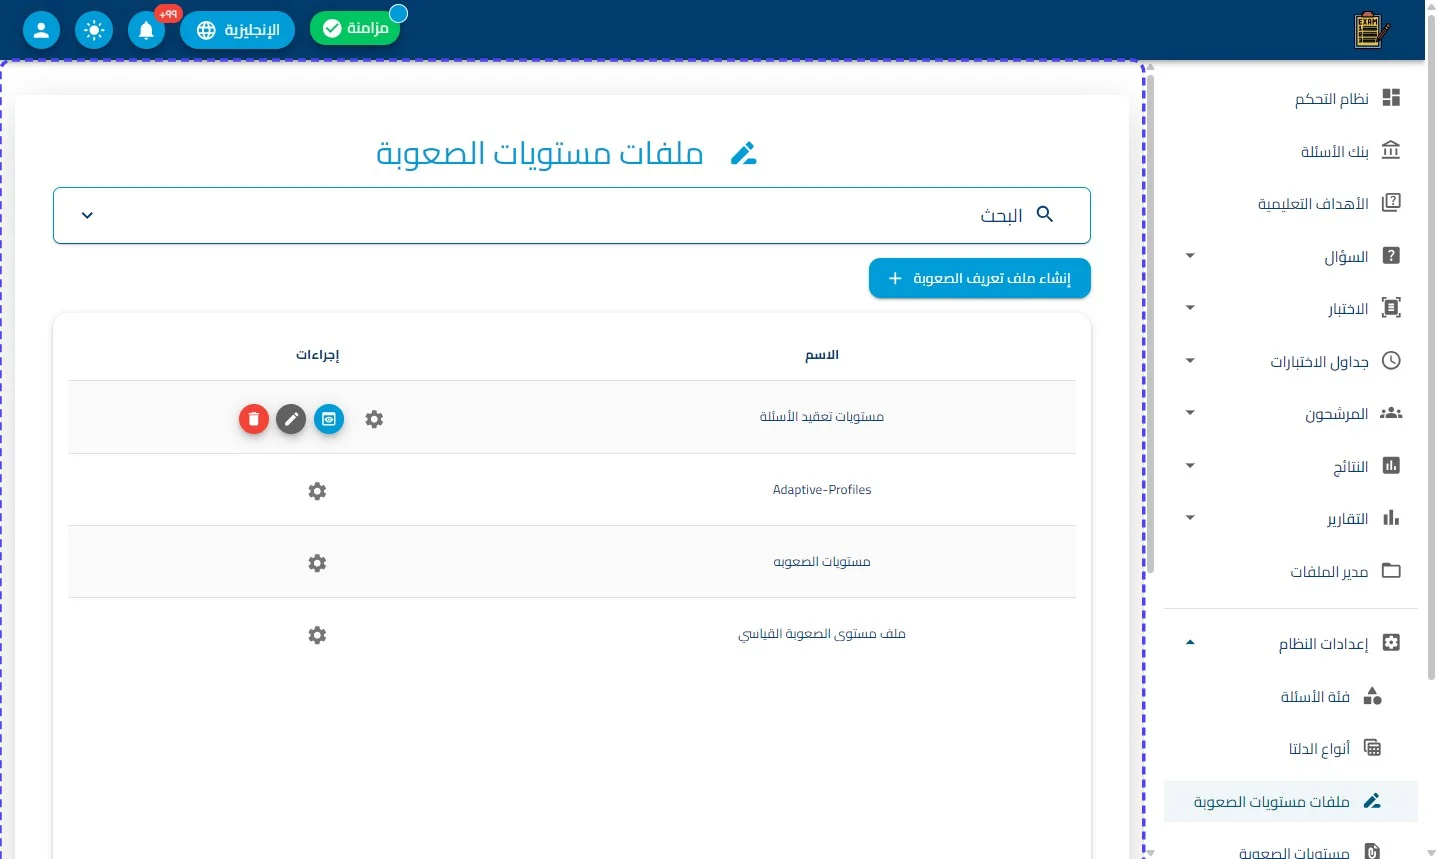Open gear actions for مستويات الصعوبه row
The image size is (1438, 859).
pos(317,563)
